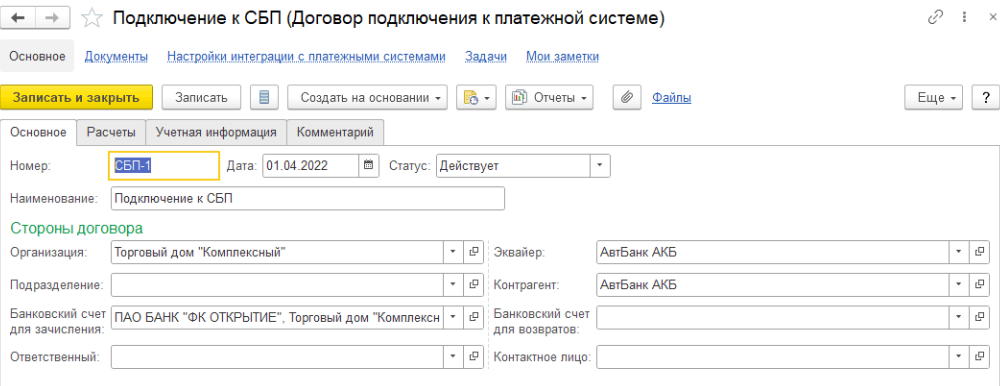1000x386 pixels.
Task: Open Эквайер record with its open icon
Action: pyautogui.click(x=979, y=251)
